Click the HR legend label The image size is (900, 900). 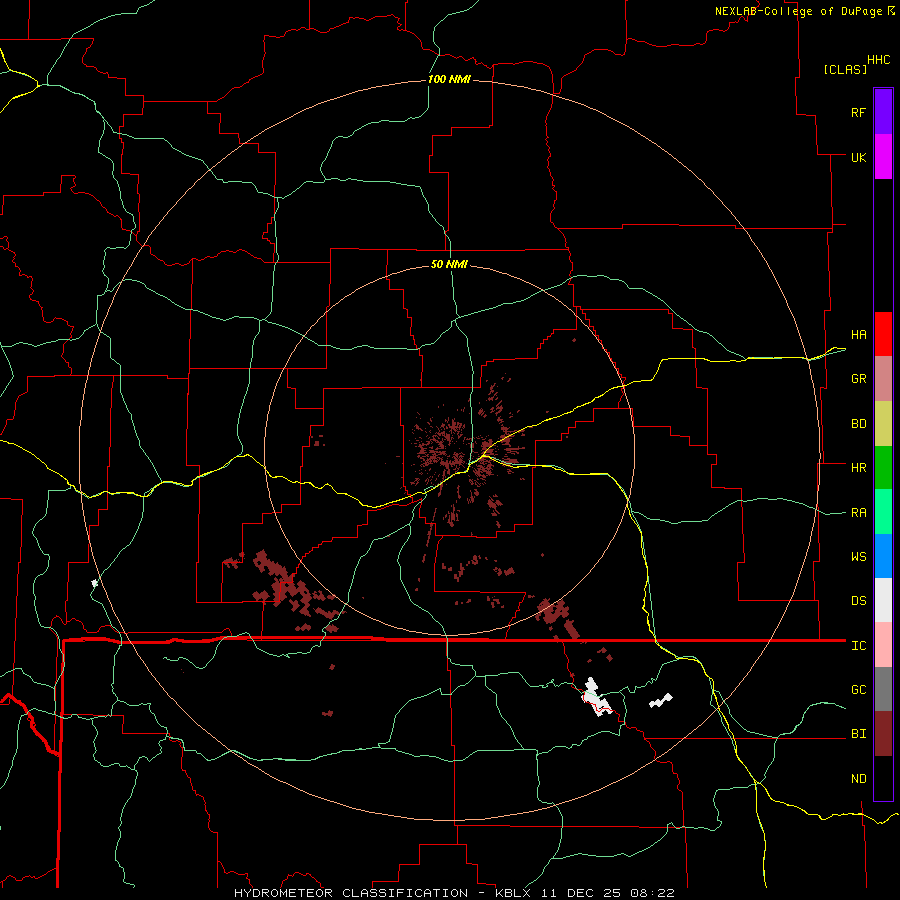858,468
